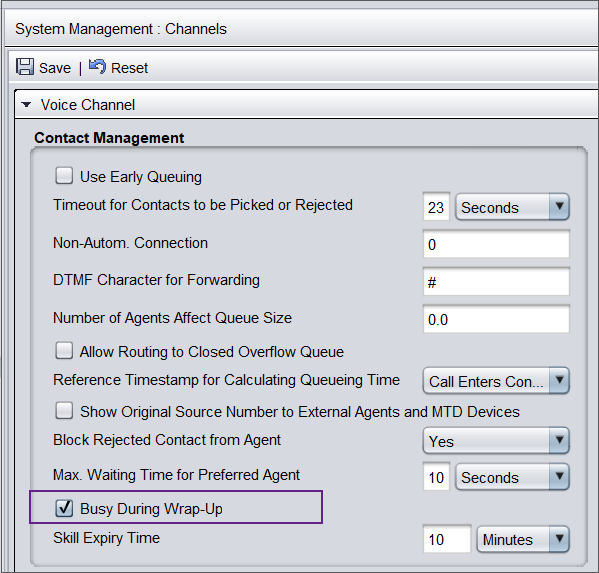This screenshot has height=573, width=599.
Task: Tick Allow Routing to Closed Overflow Queue
Action: 64,351
